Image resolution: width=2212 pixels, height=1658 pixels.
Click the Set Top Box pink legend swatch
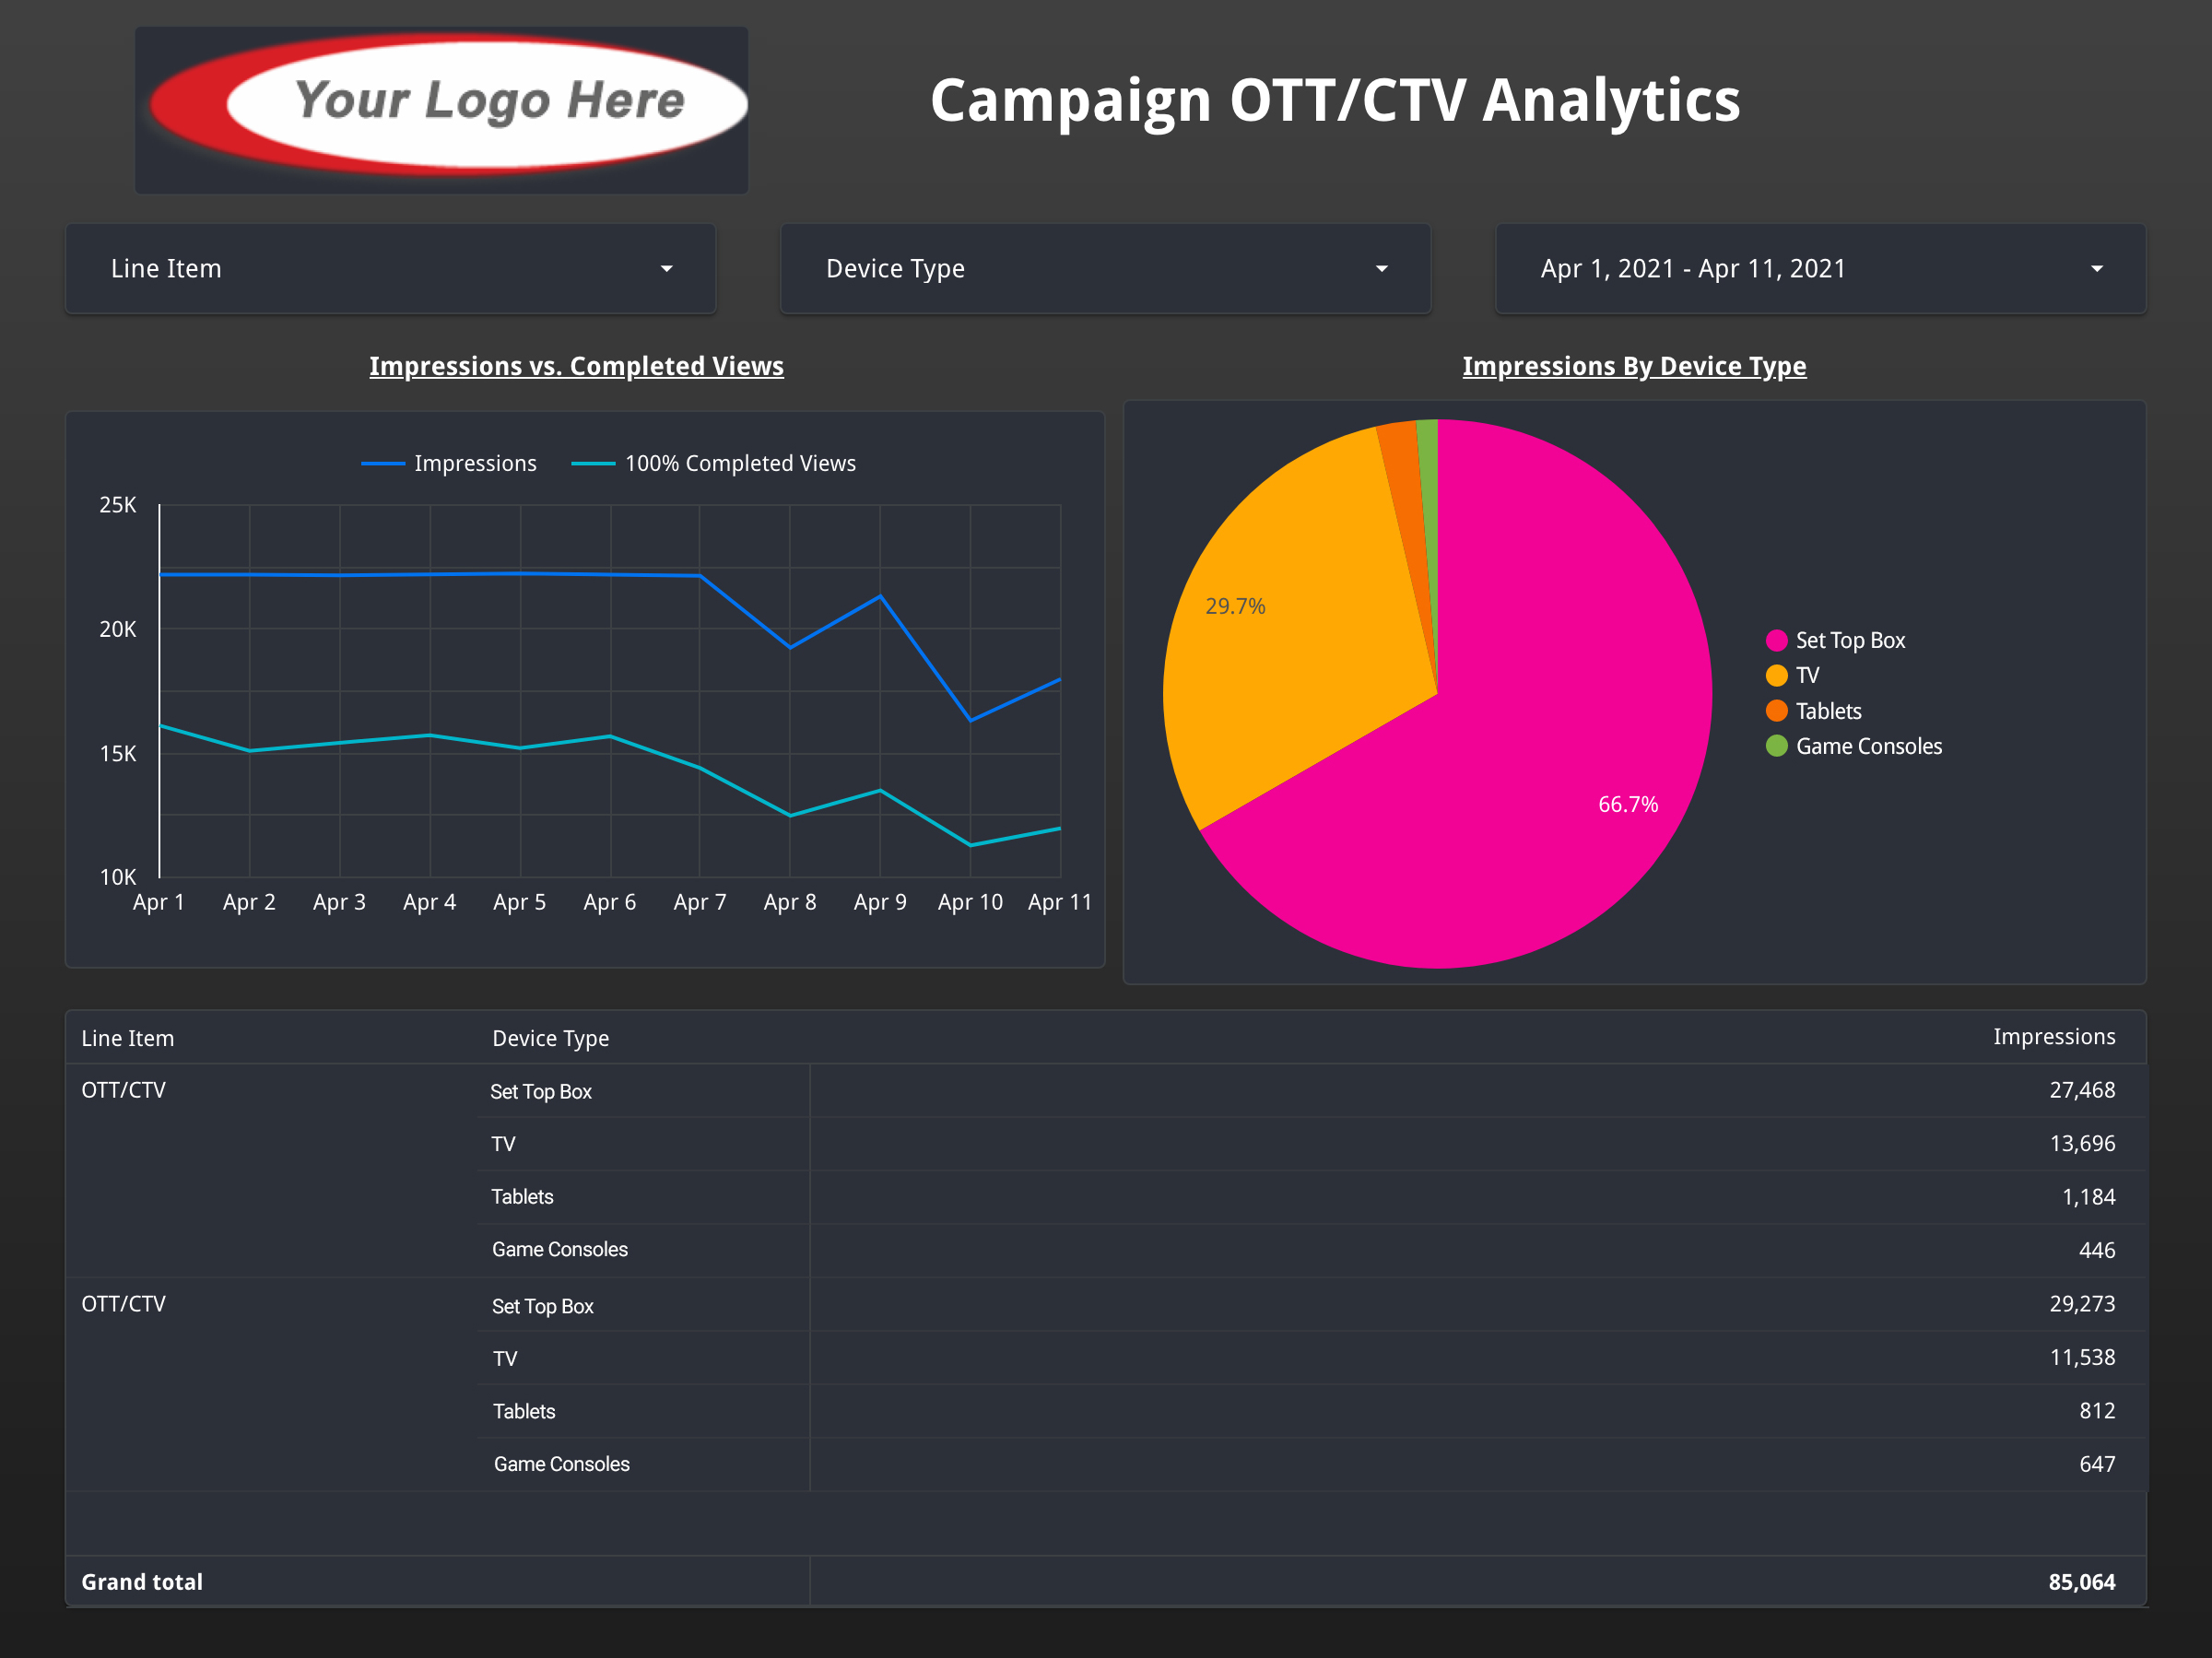click(x=1776, y=640)
